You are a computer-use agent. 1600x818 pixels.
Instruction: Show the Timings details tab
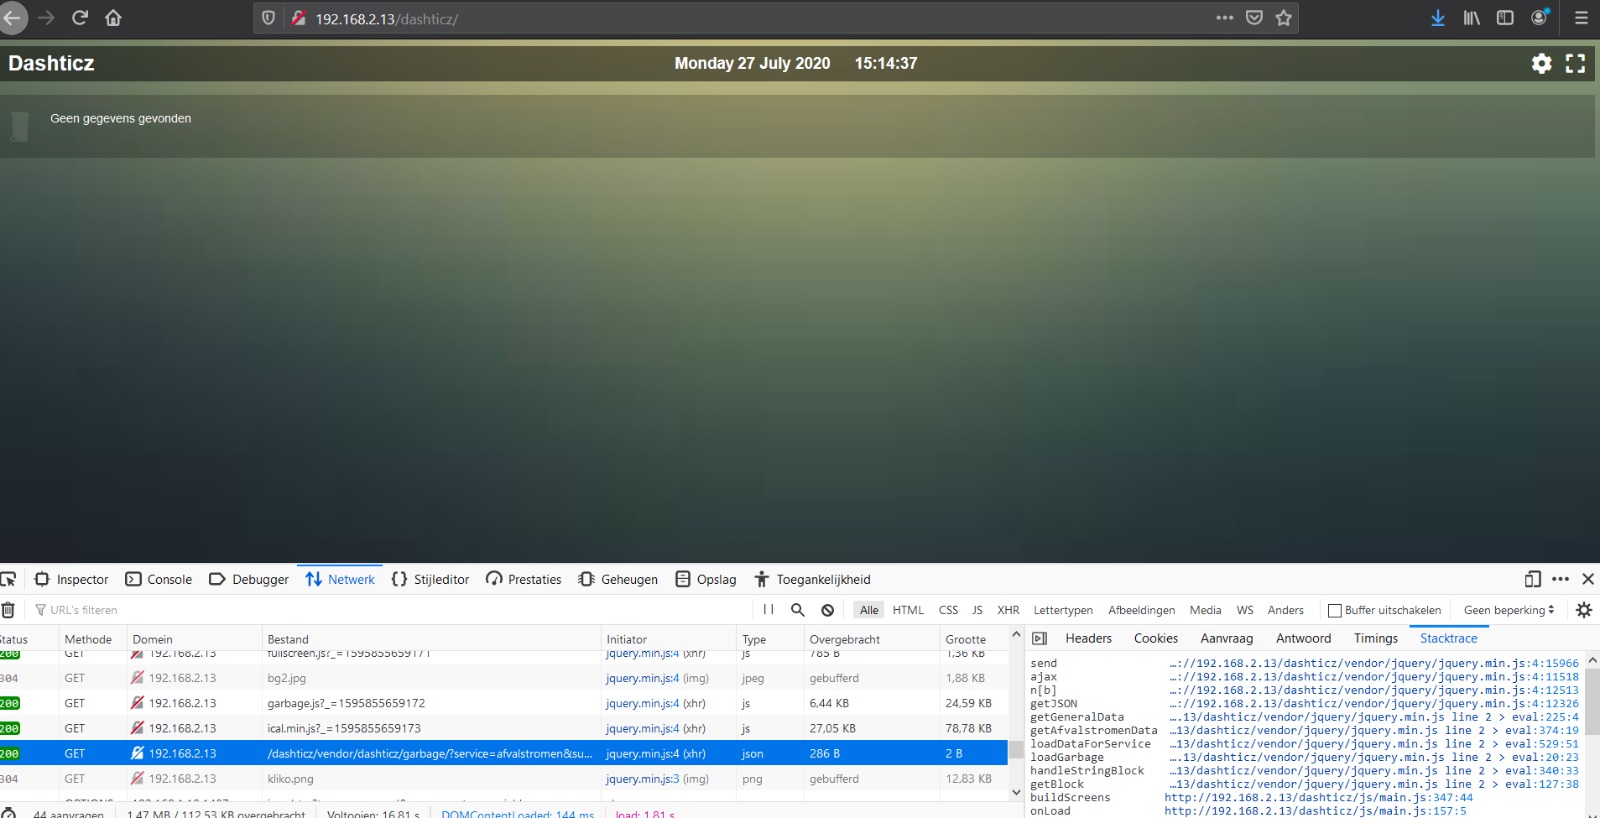tap(1376, 638)
